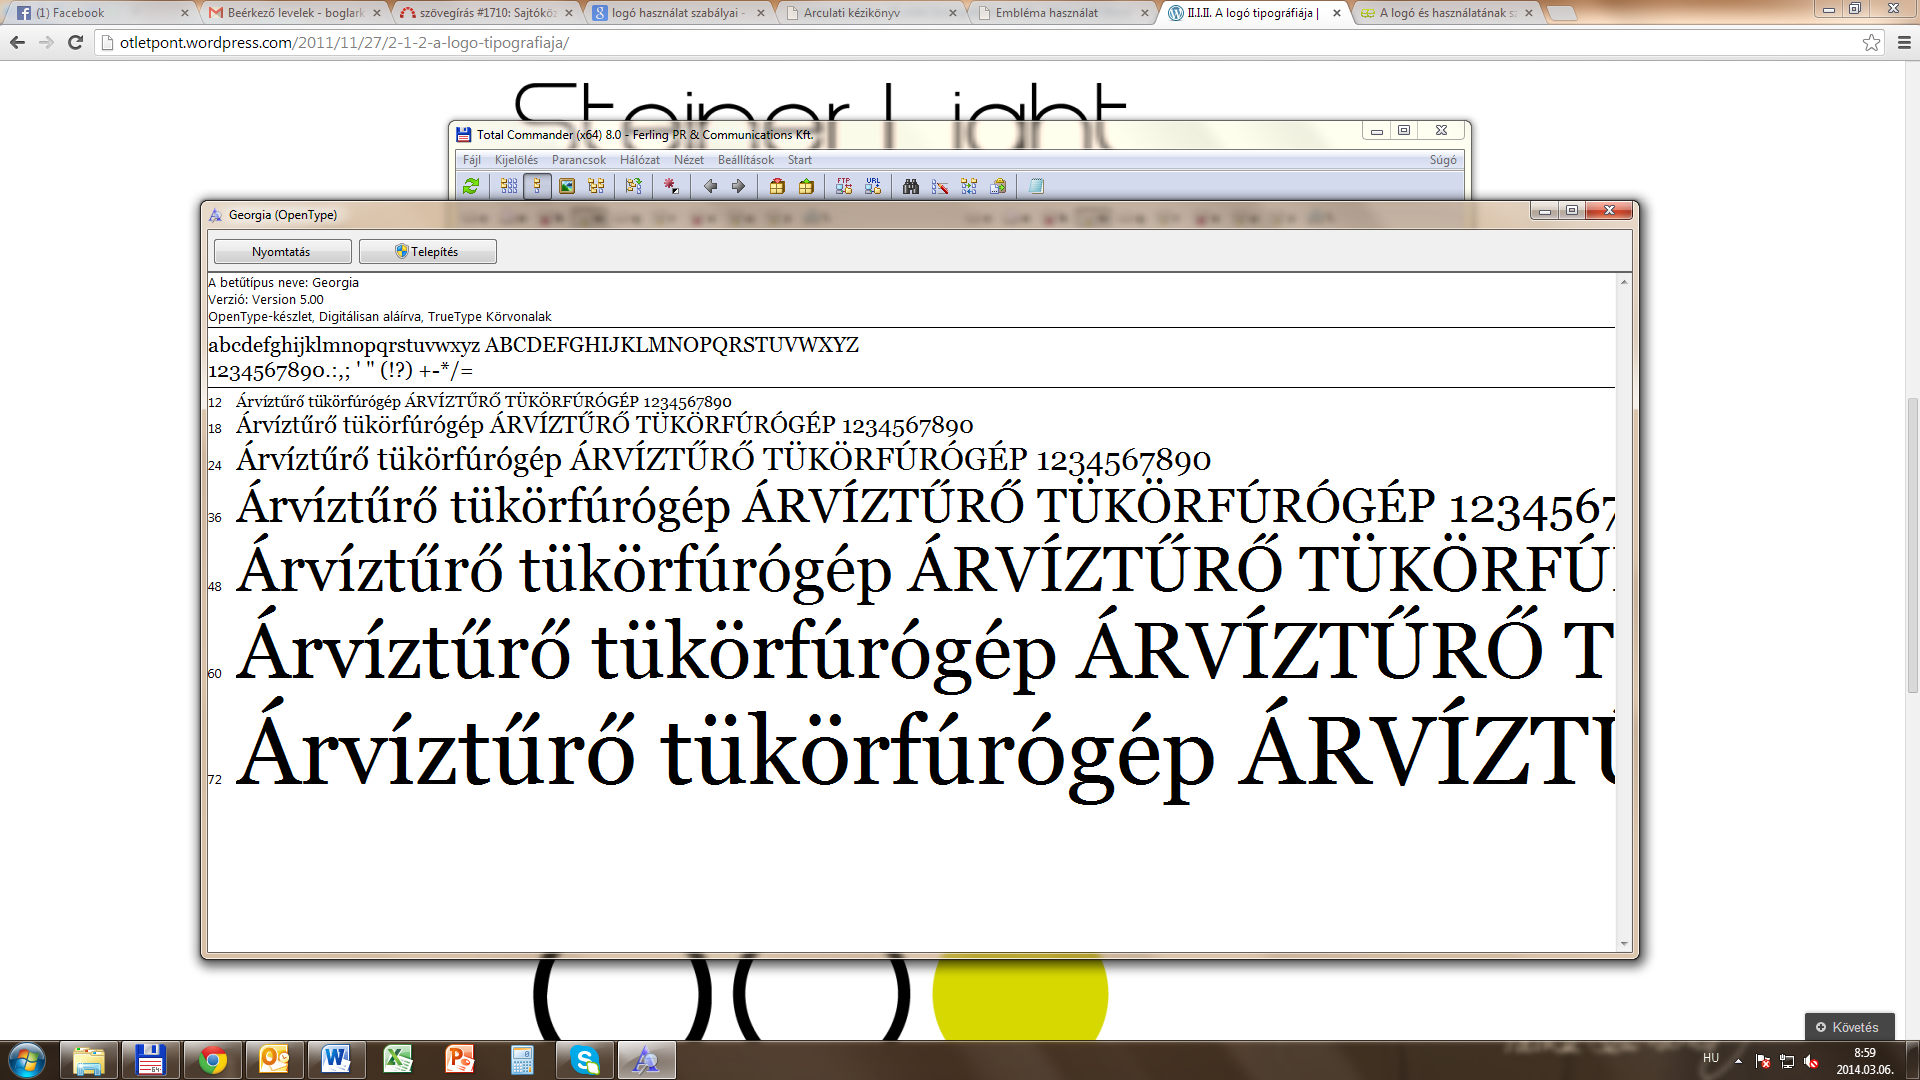Open file search binoculars icon

click(x=911, y=186)
